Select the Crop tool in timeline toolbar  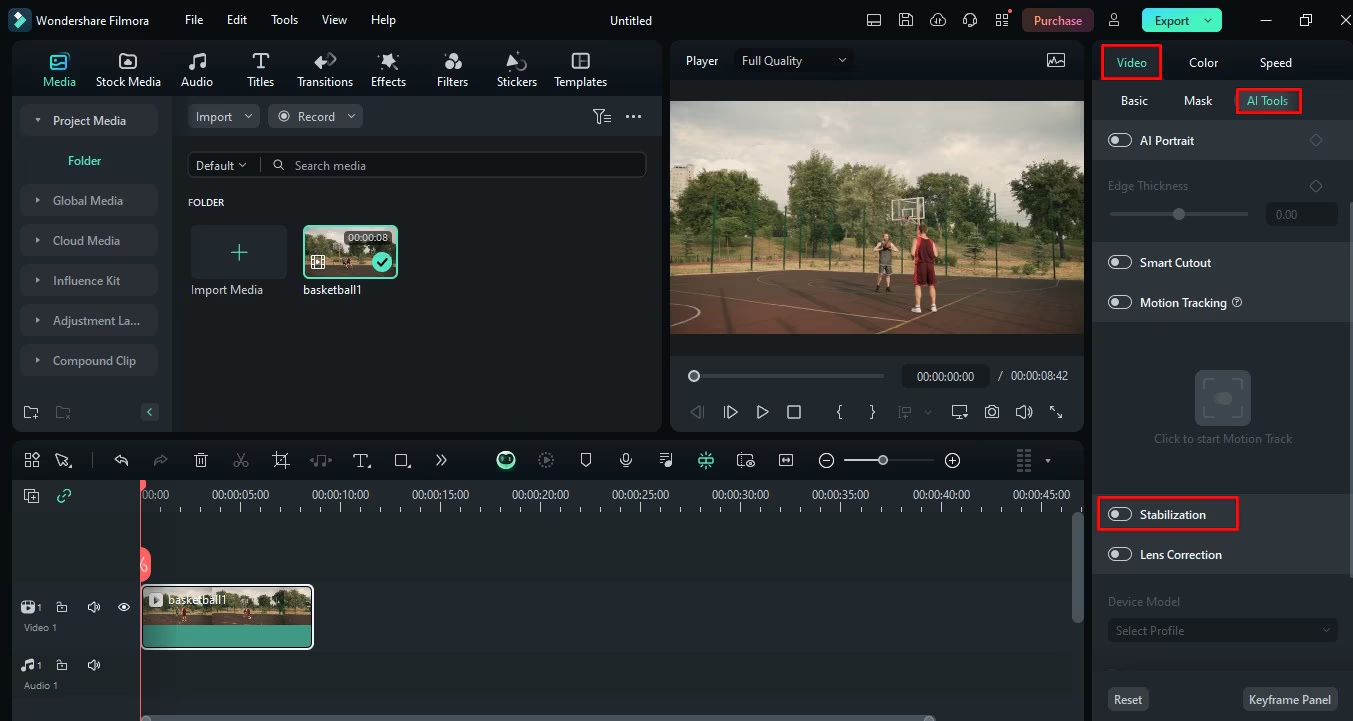[281, 460]
